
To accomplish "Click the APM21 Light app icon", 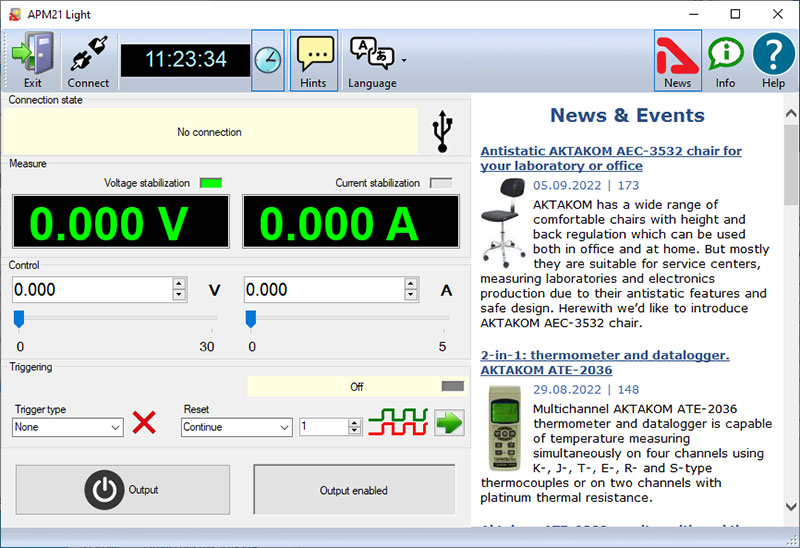I will click(x=14, y=14).
